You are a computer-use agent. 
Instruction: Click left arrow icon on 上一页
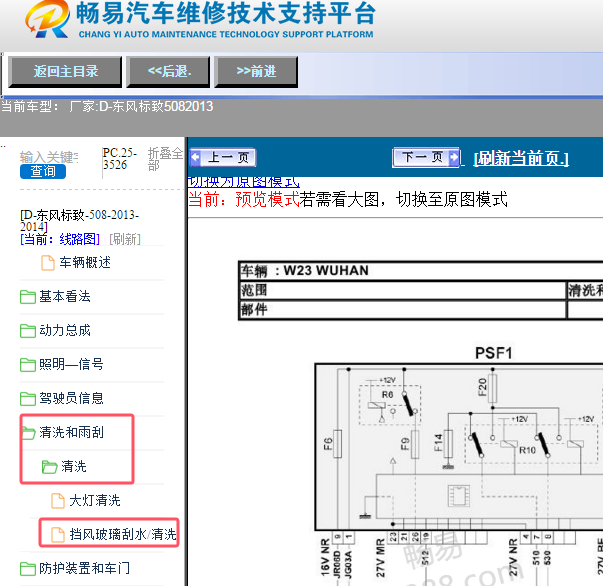[195, 157]
